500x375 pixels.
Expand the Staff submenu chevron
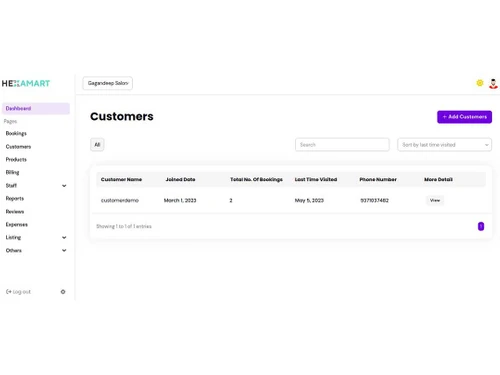pos(64,186)
